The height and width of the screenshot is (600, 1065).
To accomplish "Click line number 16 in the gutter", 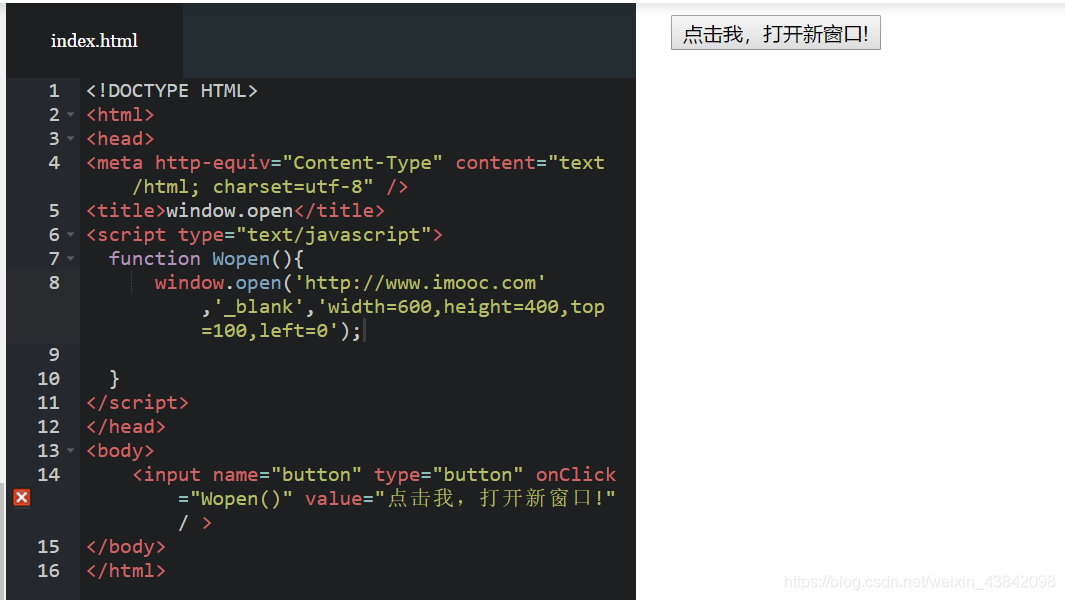I will [x=48, y=571].
